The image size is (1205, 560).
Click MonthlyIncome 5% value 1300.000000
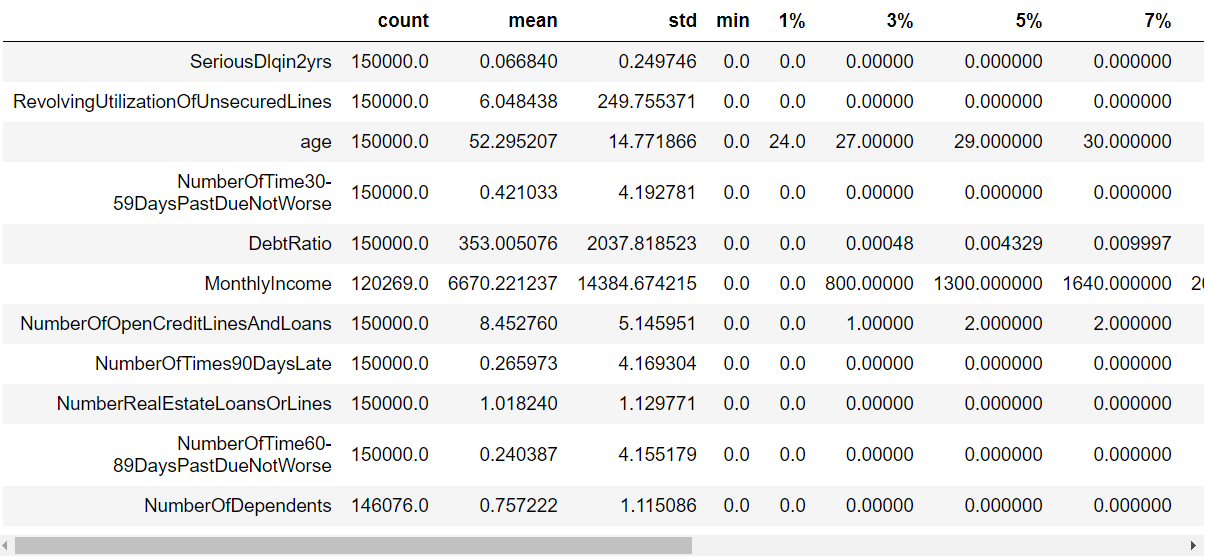(x=989, y=283)
